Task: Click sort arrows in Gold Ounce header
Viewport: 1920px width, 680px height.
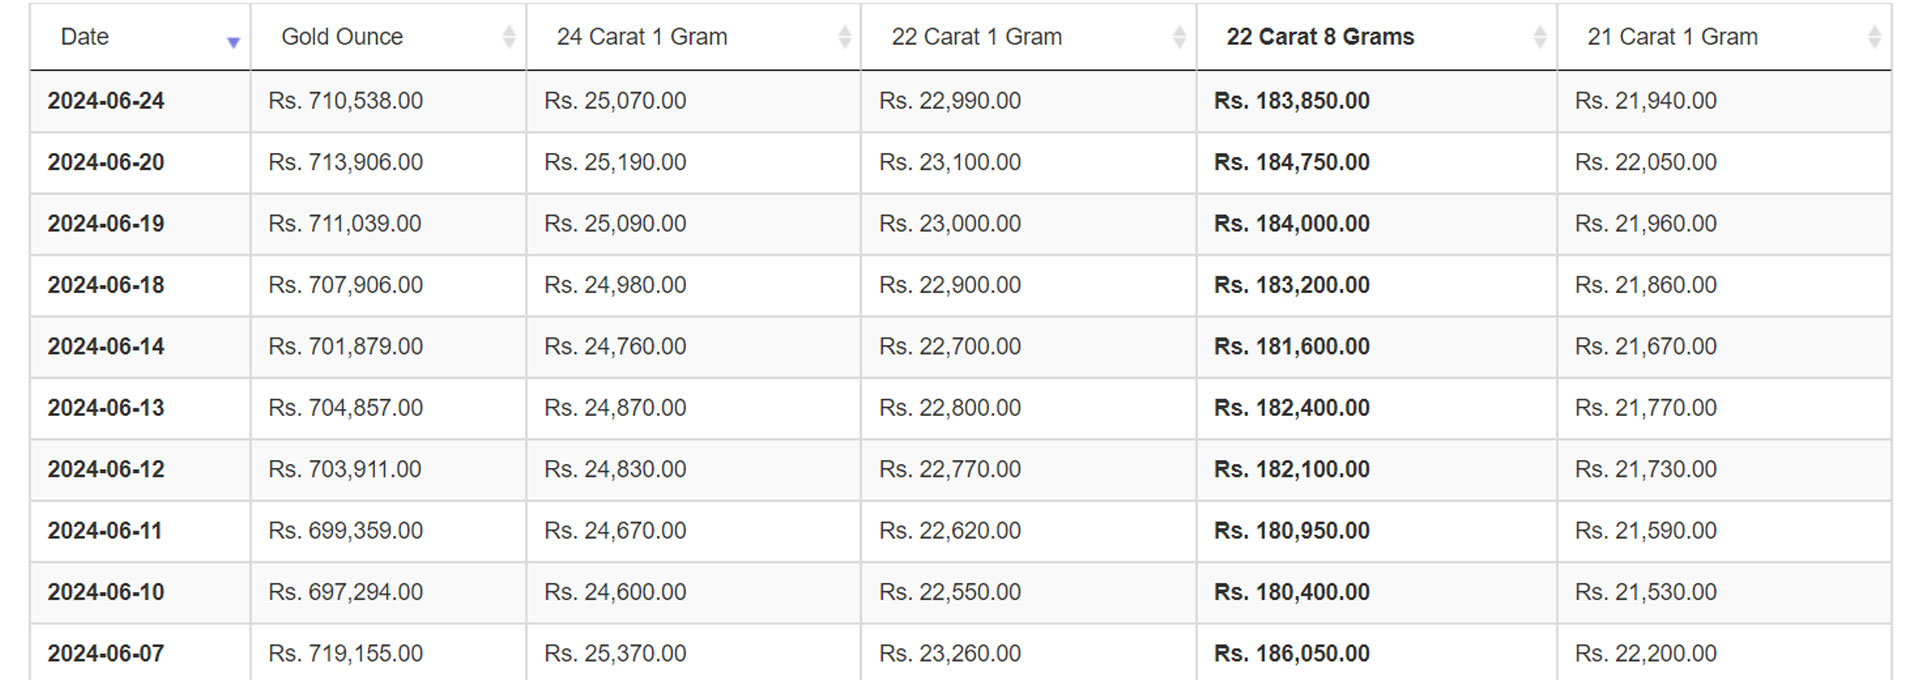Action: click(x=509, y=37)
